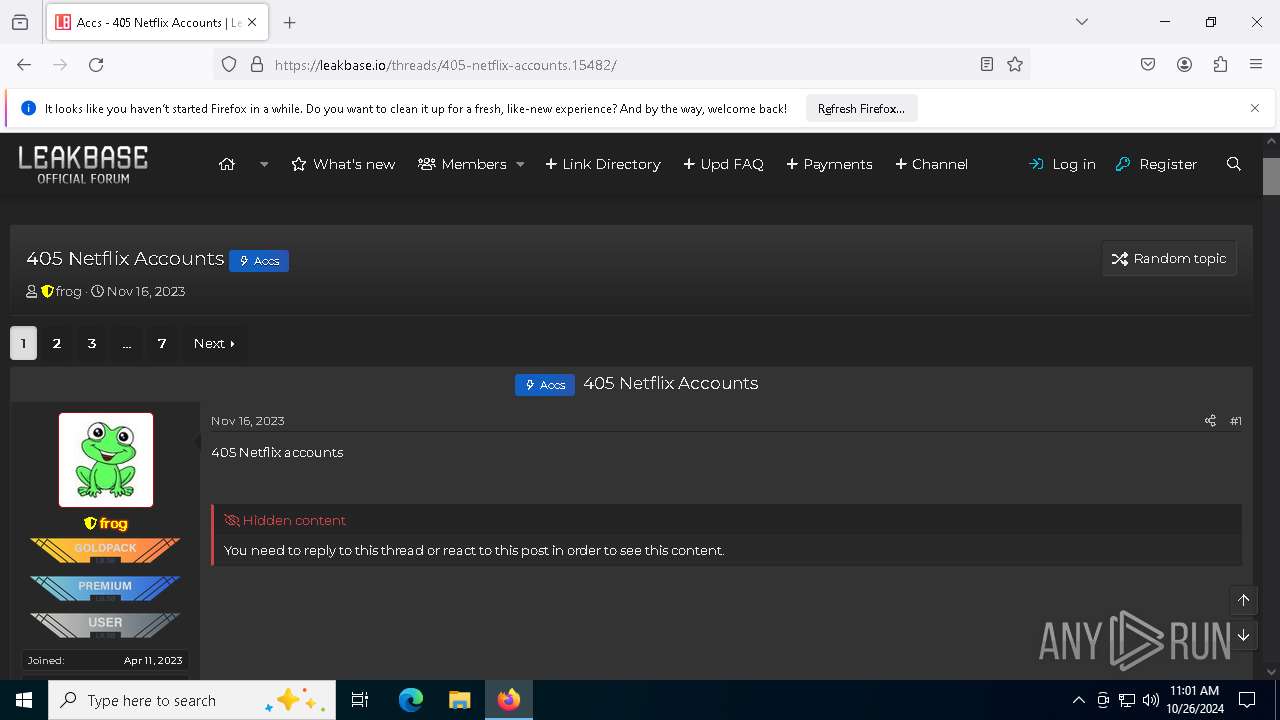Click Accs prefix in post header

coord(545,385)
